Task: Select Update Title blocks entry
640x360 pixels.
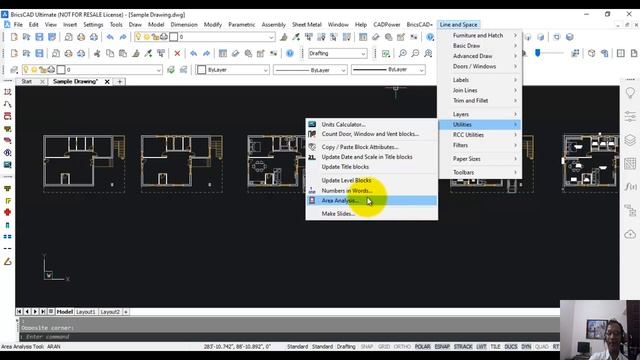Action: coord(371,167)
